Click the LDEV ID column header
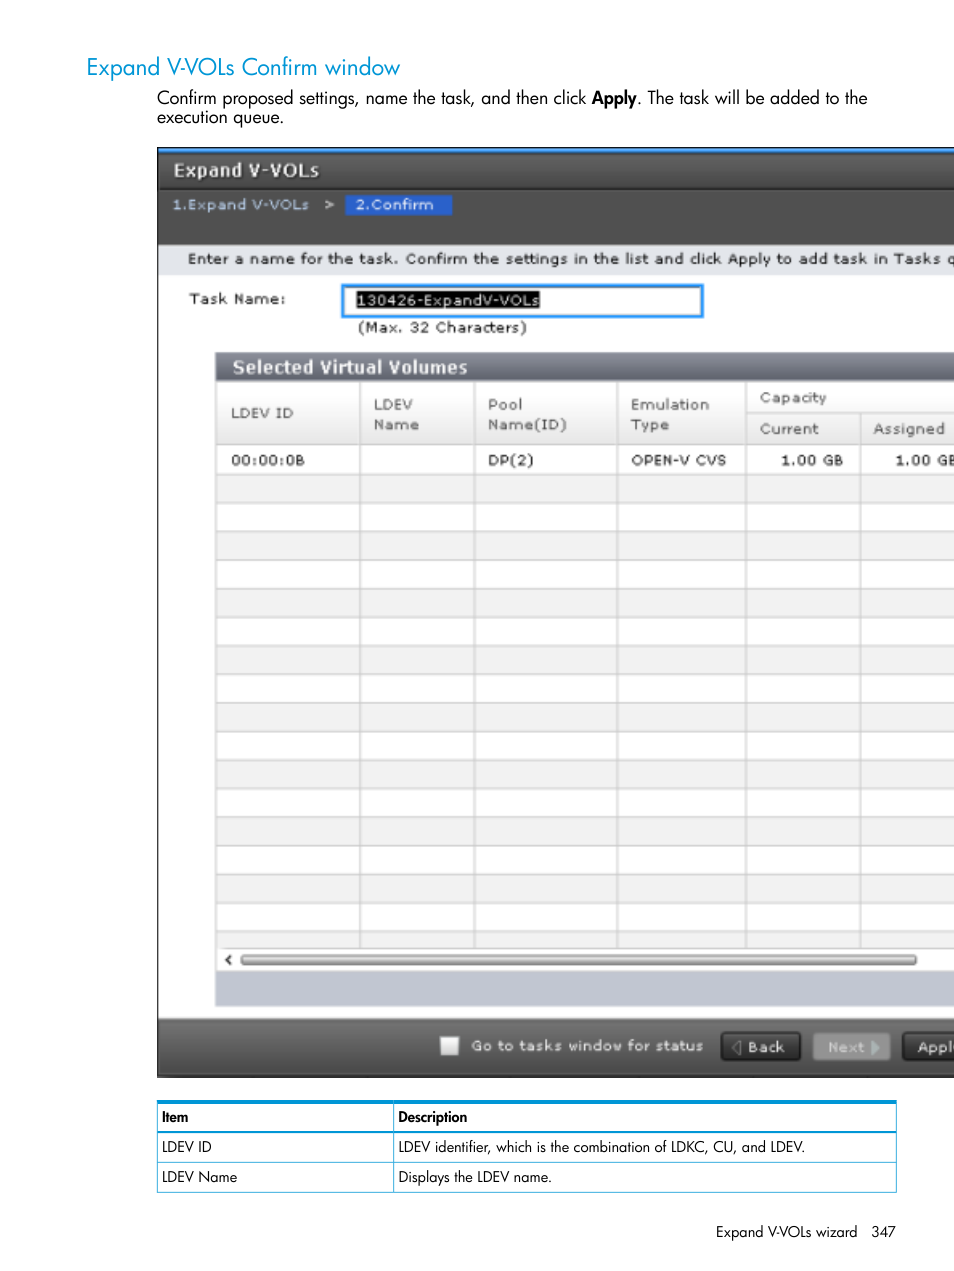Image resolution: width=954 pixels, height=1271 pixels. tap(288, 413)
